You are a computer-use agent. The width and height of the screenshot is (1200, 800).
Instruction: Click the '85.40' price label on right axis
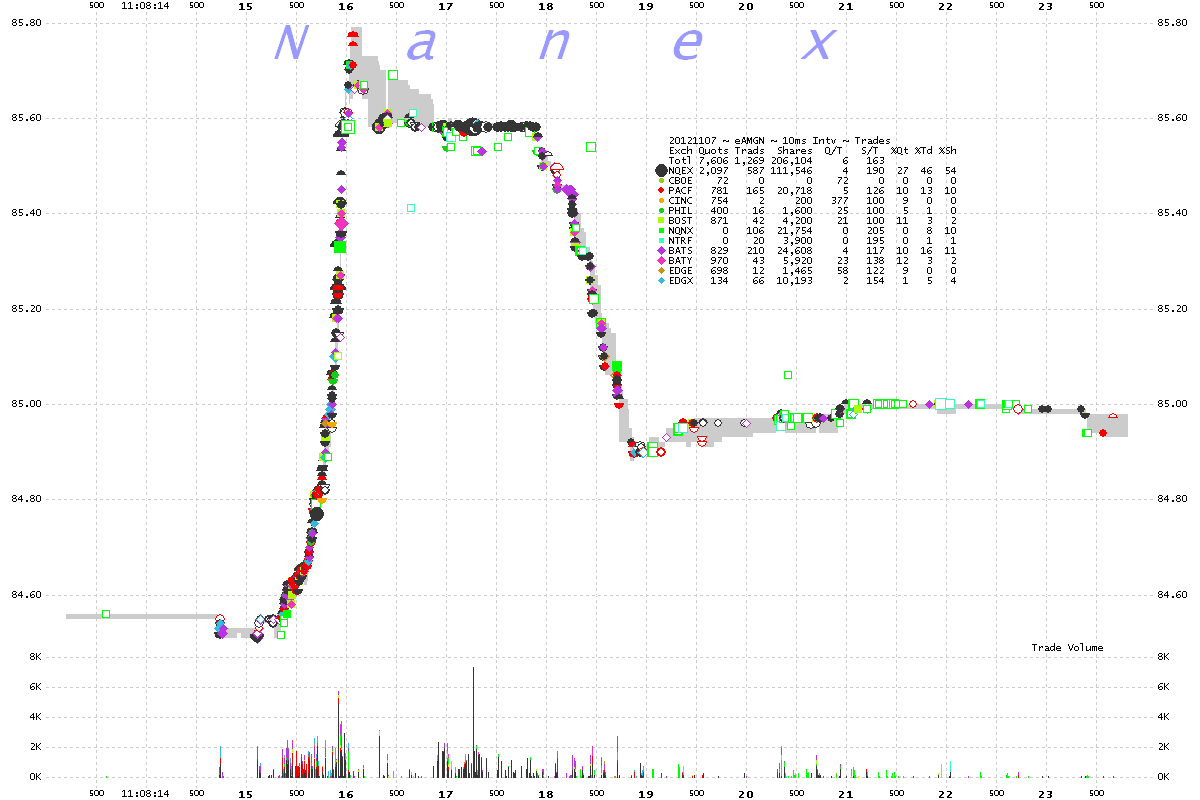[1172, 213]
